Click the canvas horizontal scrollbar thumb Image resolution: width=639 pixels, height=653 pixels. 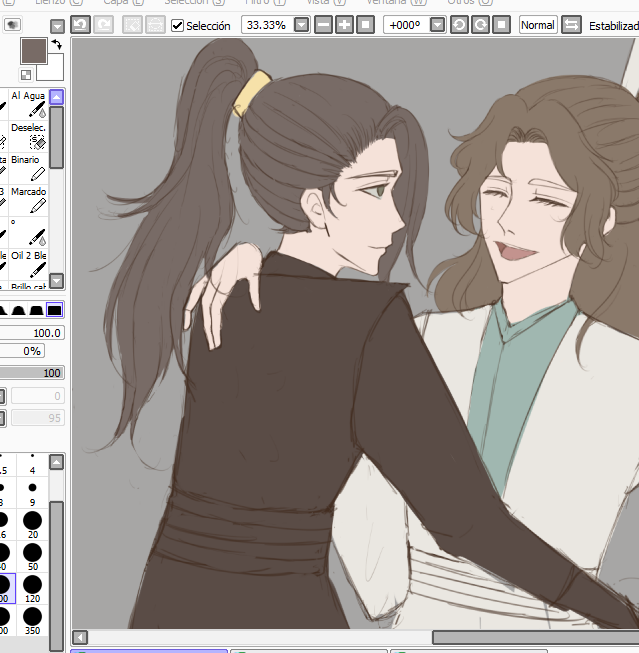536,637
